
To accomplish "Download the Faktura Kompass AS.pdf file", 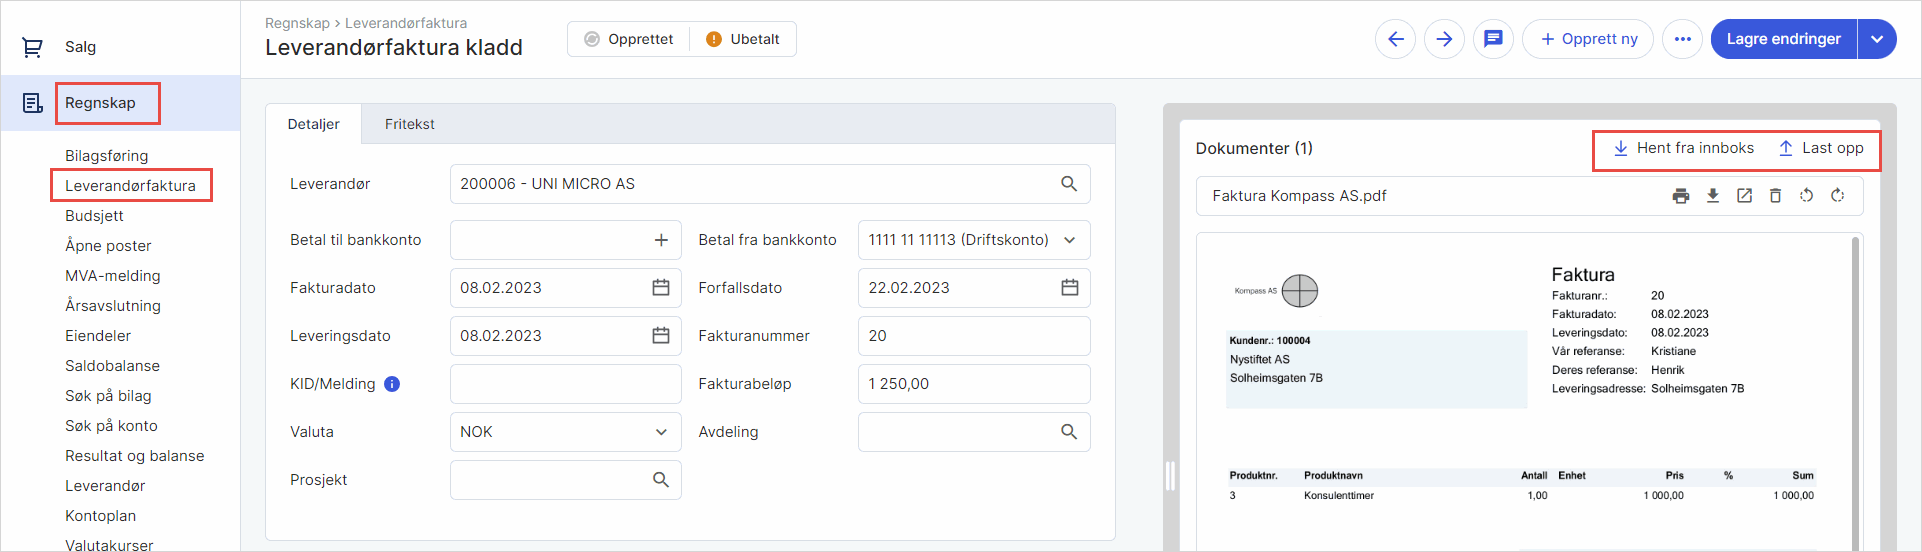I will [1713, 196].
